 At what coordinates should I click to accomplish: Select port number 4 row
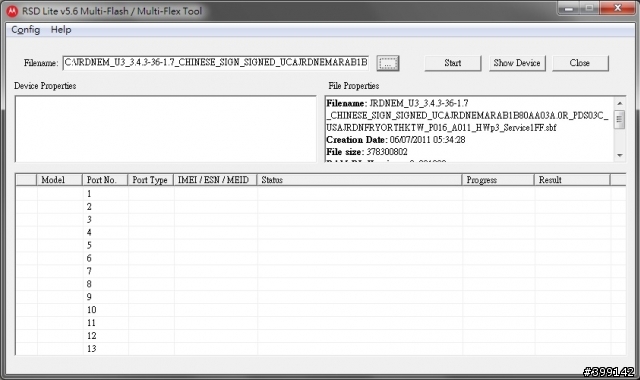click(320, 232)
